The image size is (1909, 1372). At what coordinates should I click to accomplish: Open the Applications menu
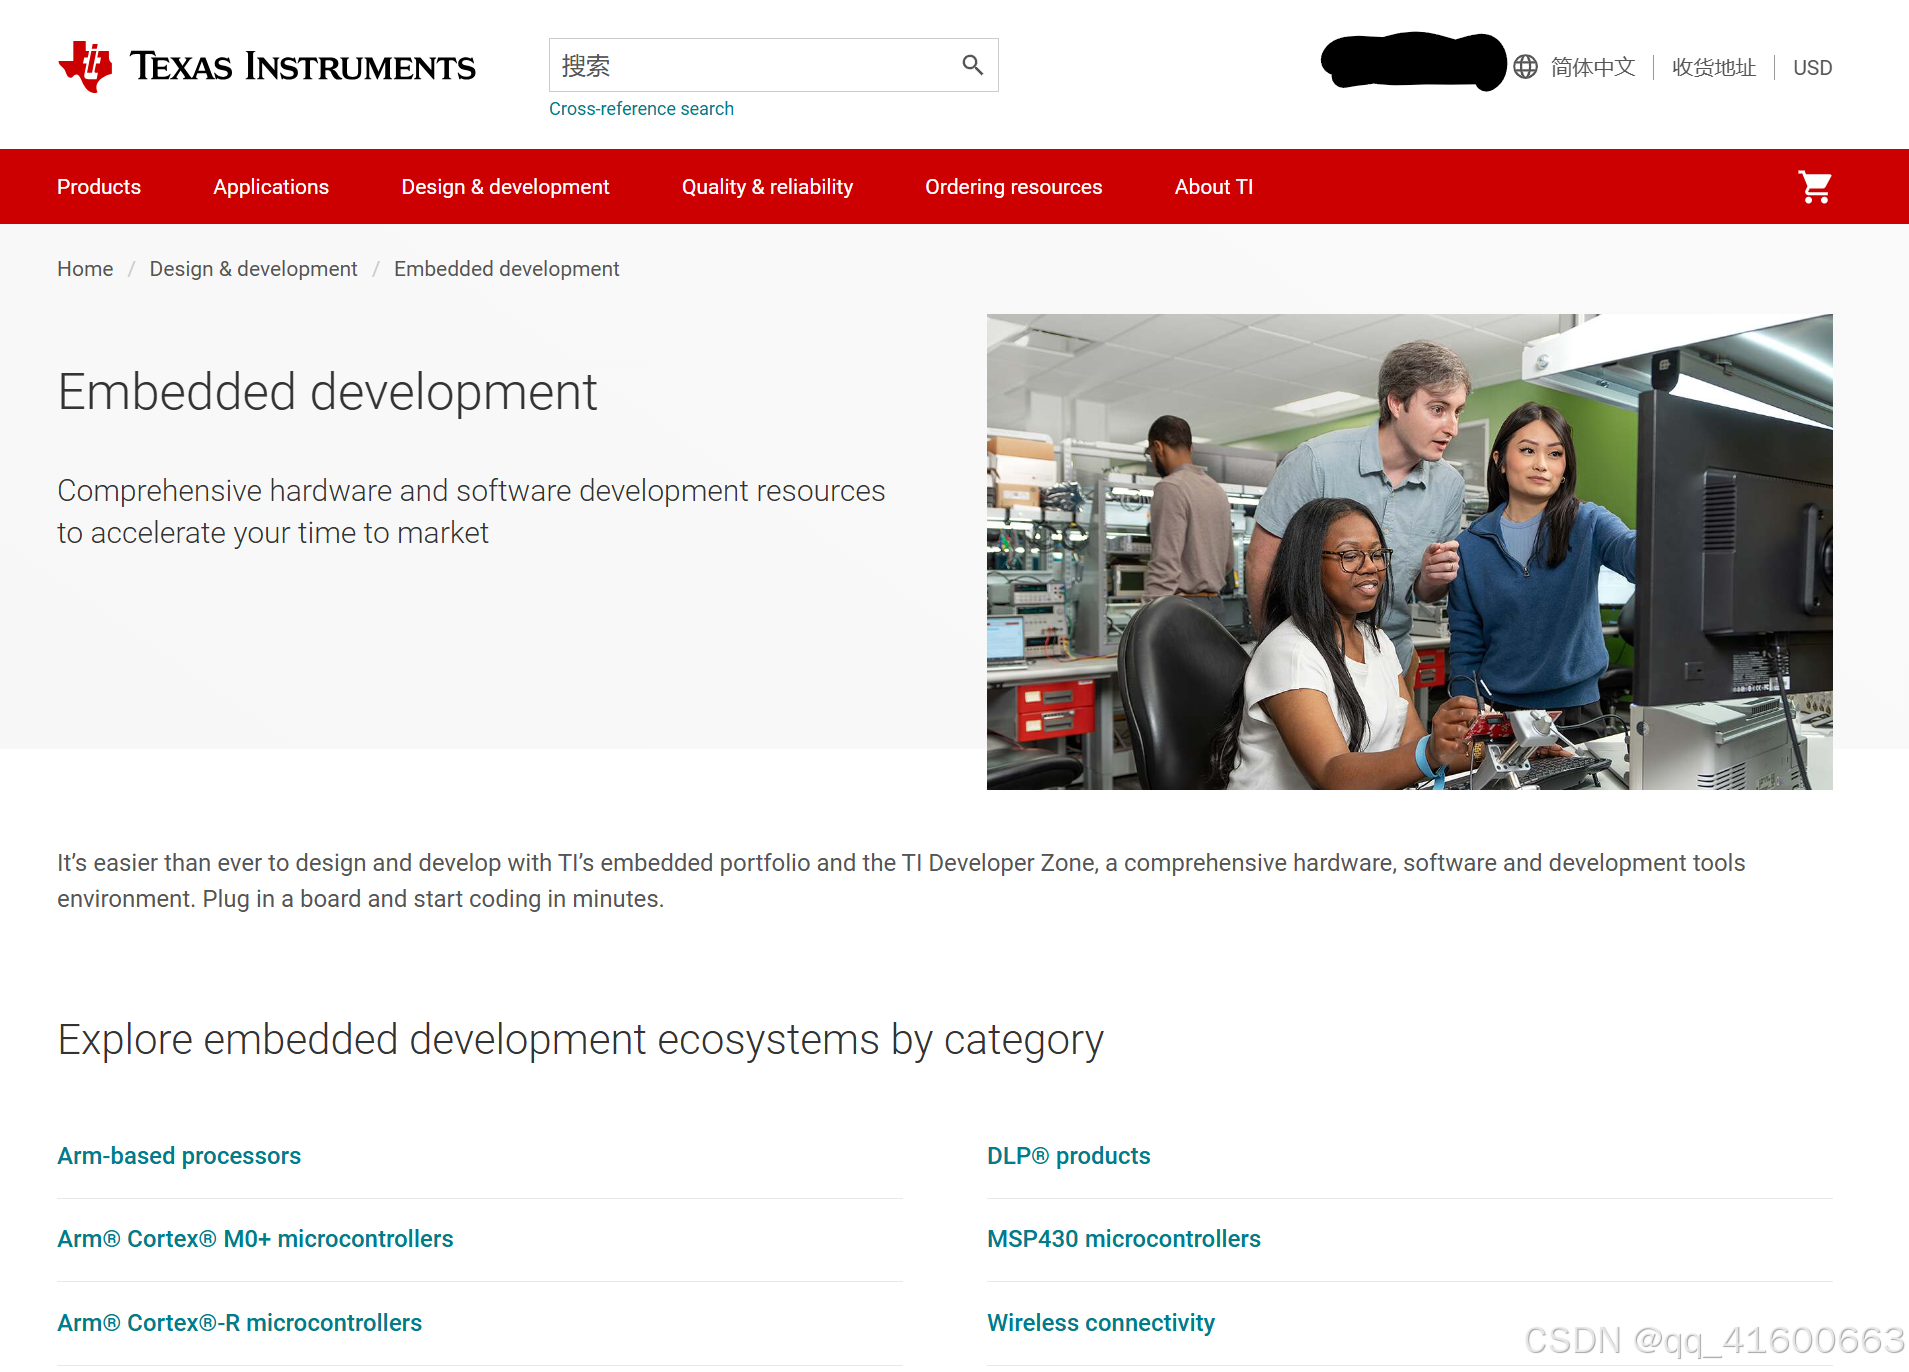coord(271,187)
